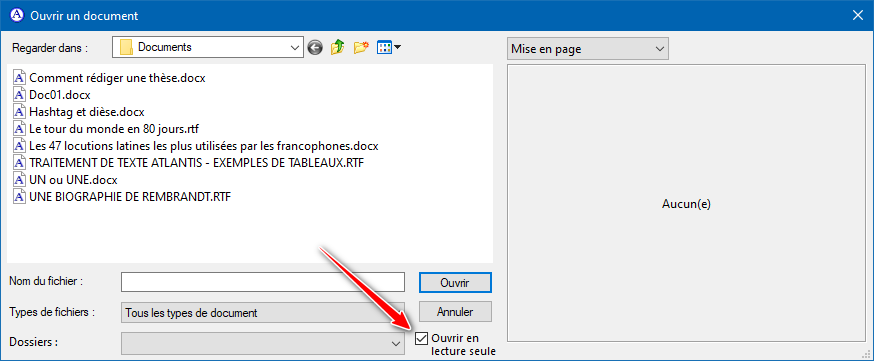Click folder icon in Regarder dans box
This screenshot has height=361, width=874.
[x=126, y=47]
